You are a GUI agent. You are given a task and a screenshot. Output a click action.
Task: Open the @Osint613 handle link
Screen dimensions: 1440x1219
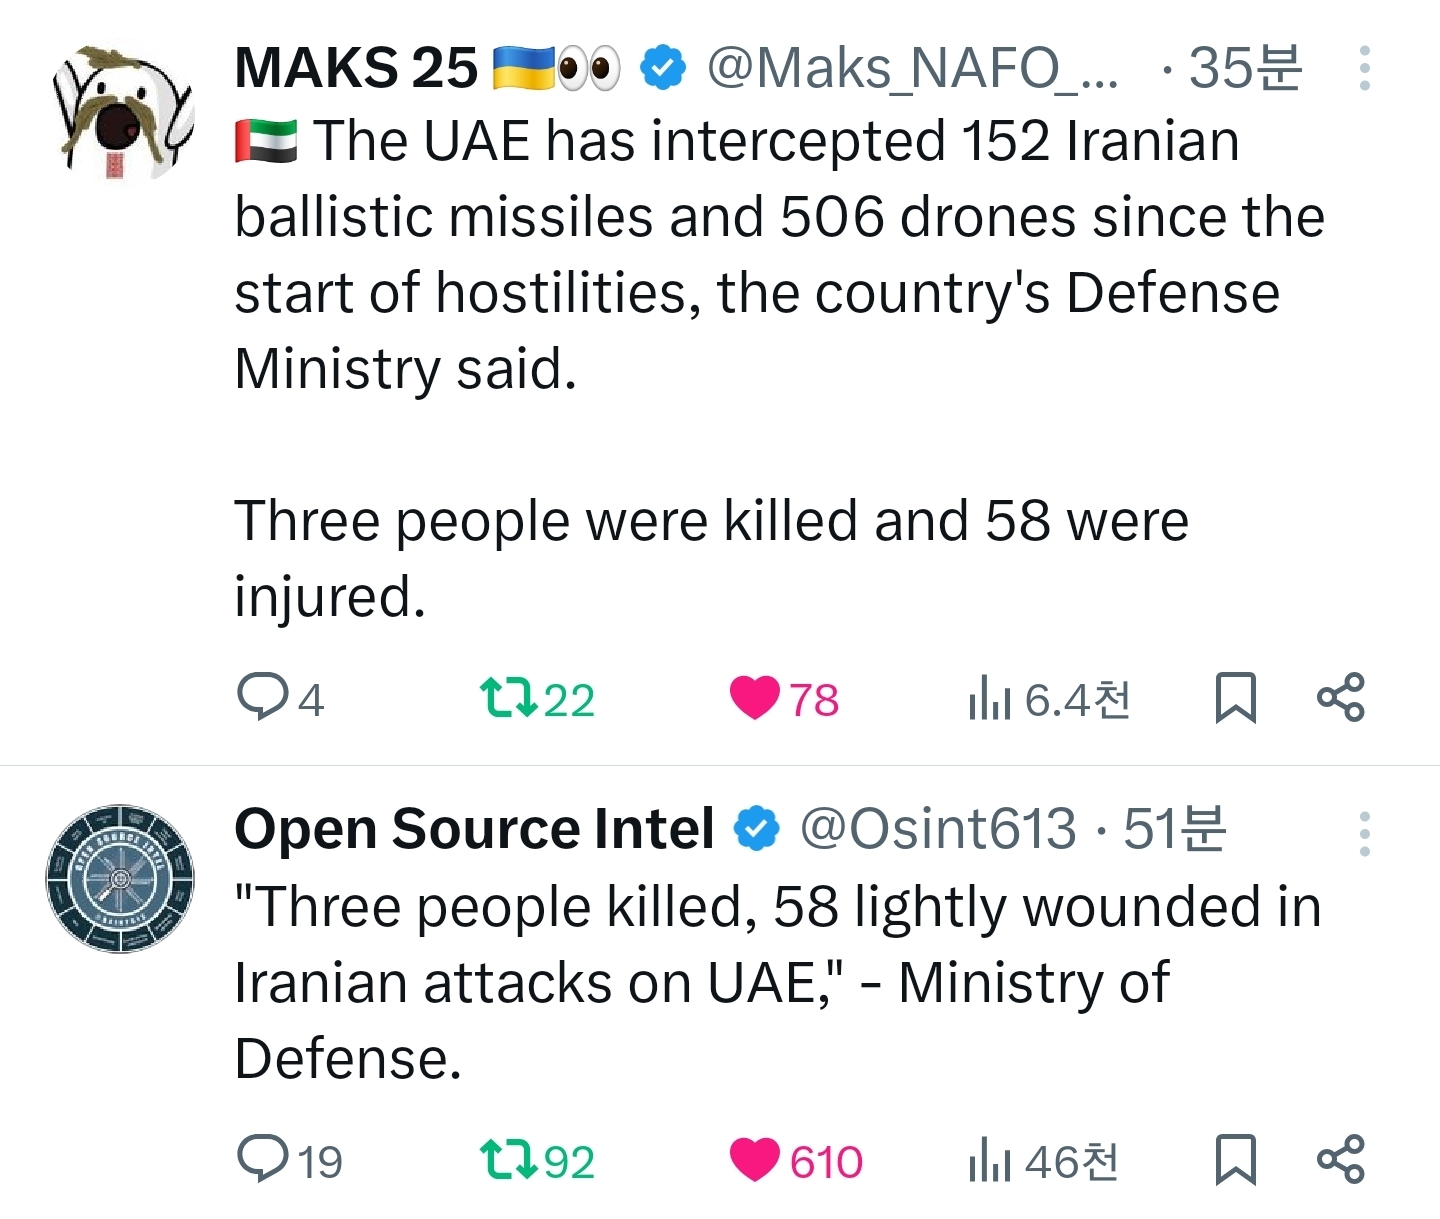click(x=939, y=829)
